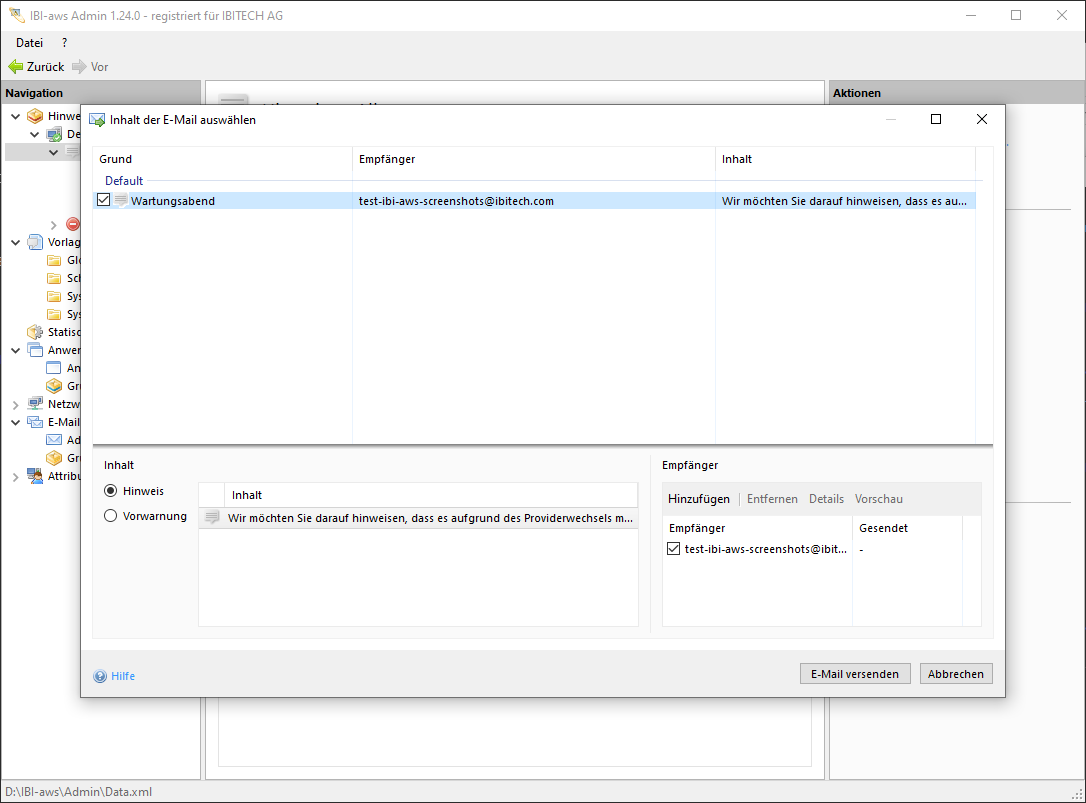The height and width of the screenshot is (803, 1086).
Task: Click the red stop icon in navigation tree
Action: 72,224
